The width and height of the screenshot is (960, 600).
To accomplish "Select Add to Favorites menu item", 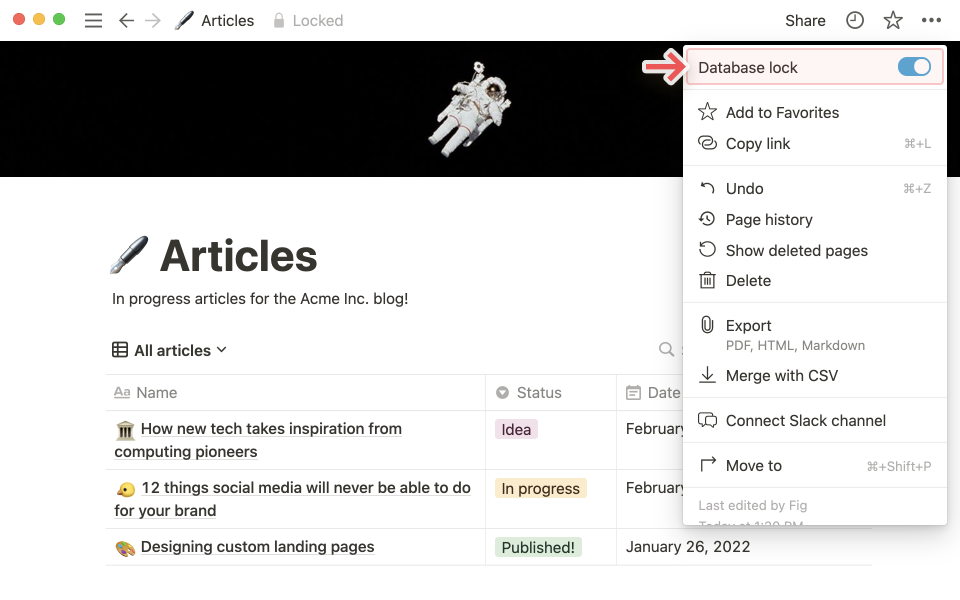I will (x=782, y=113).
